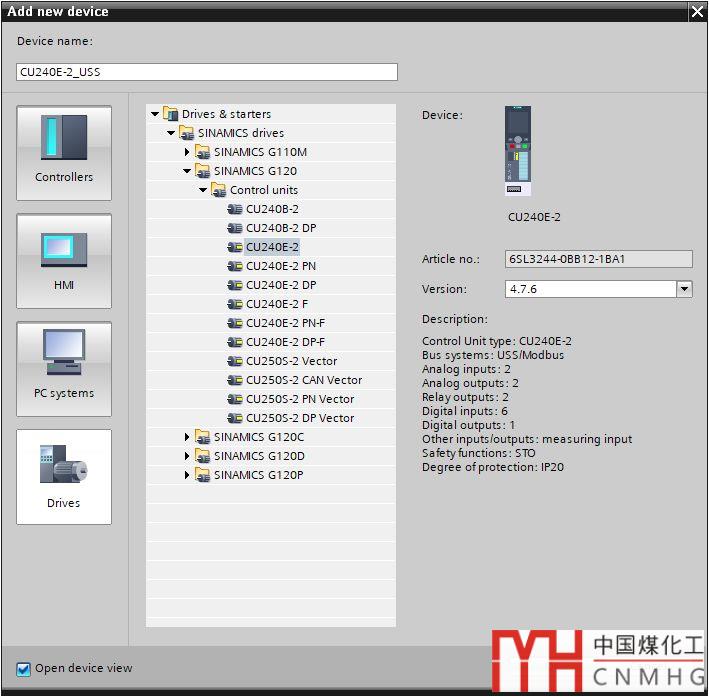Collapse the SINAMICS drives node
This screenshot has width=709, height=697.
coord(171,133)
